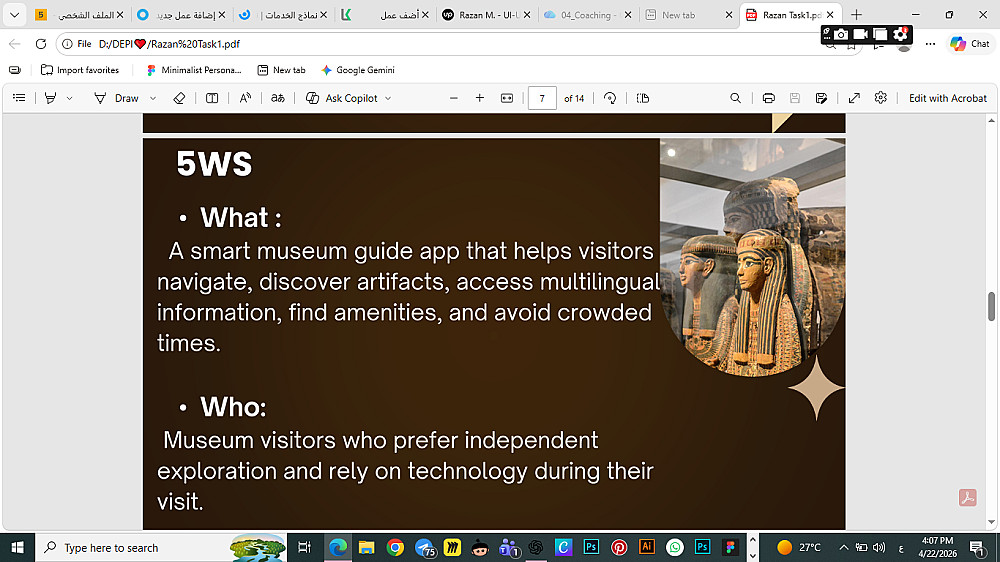Image resolution: width=1000 pixels, height=562 pixels.
Task: Switch to the أضف عمل tab
Action: click(384, 15)
